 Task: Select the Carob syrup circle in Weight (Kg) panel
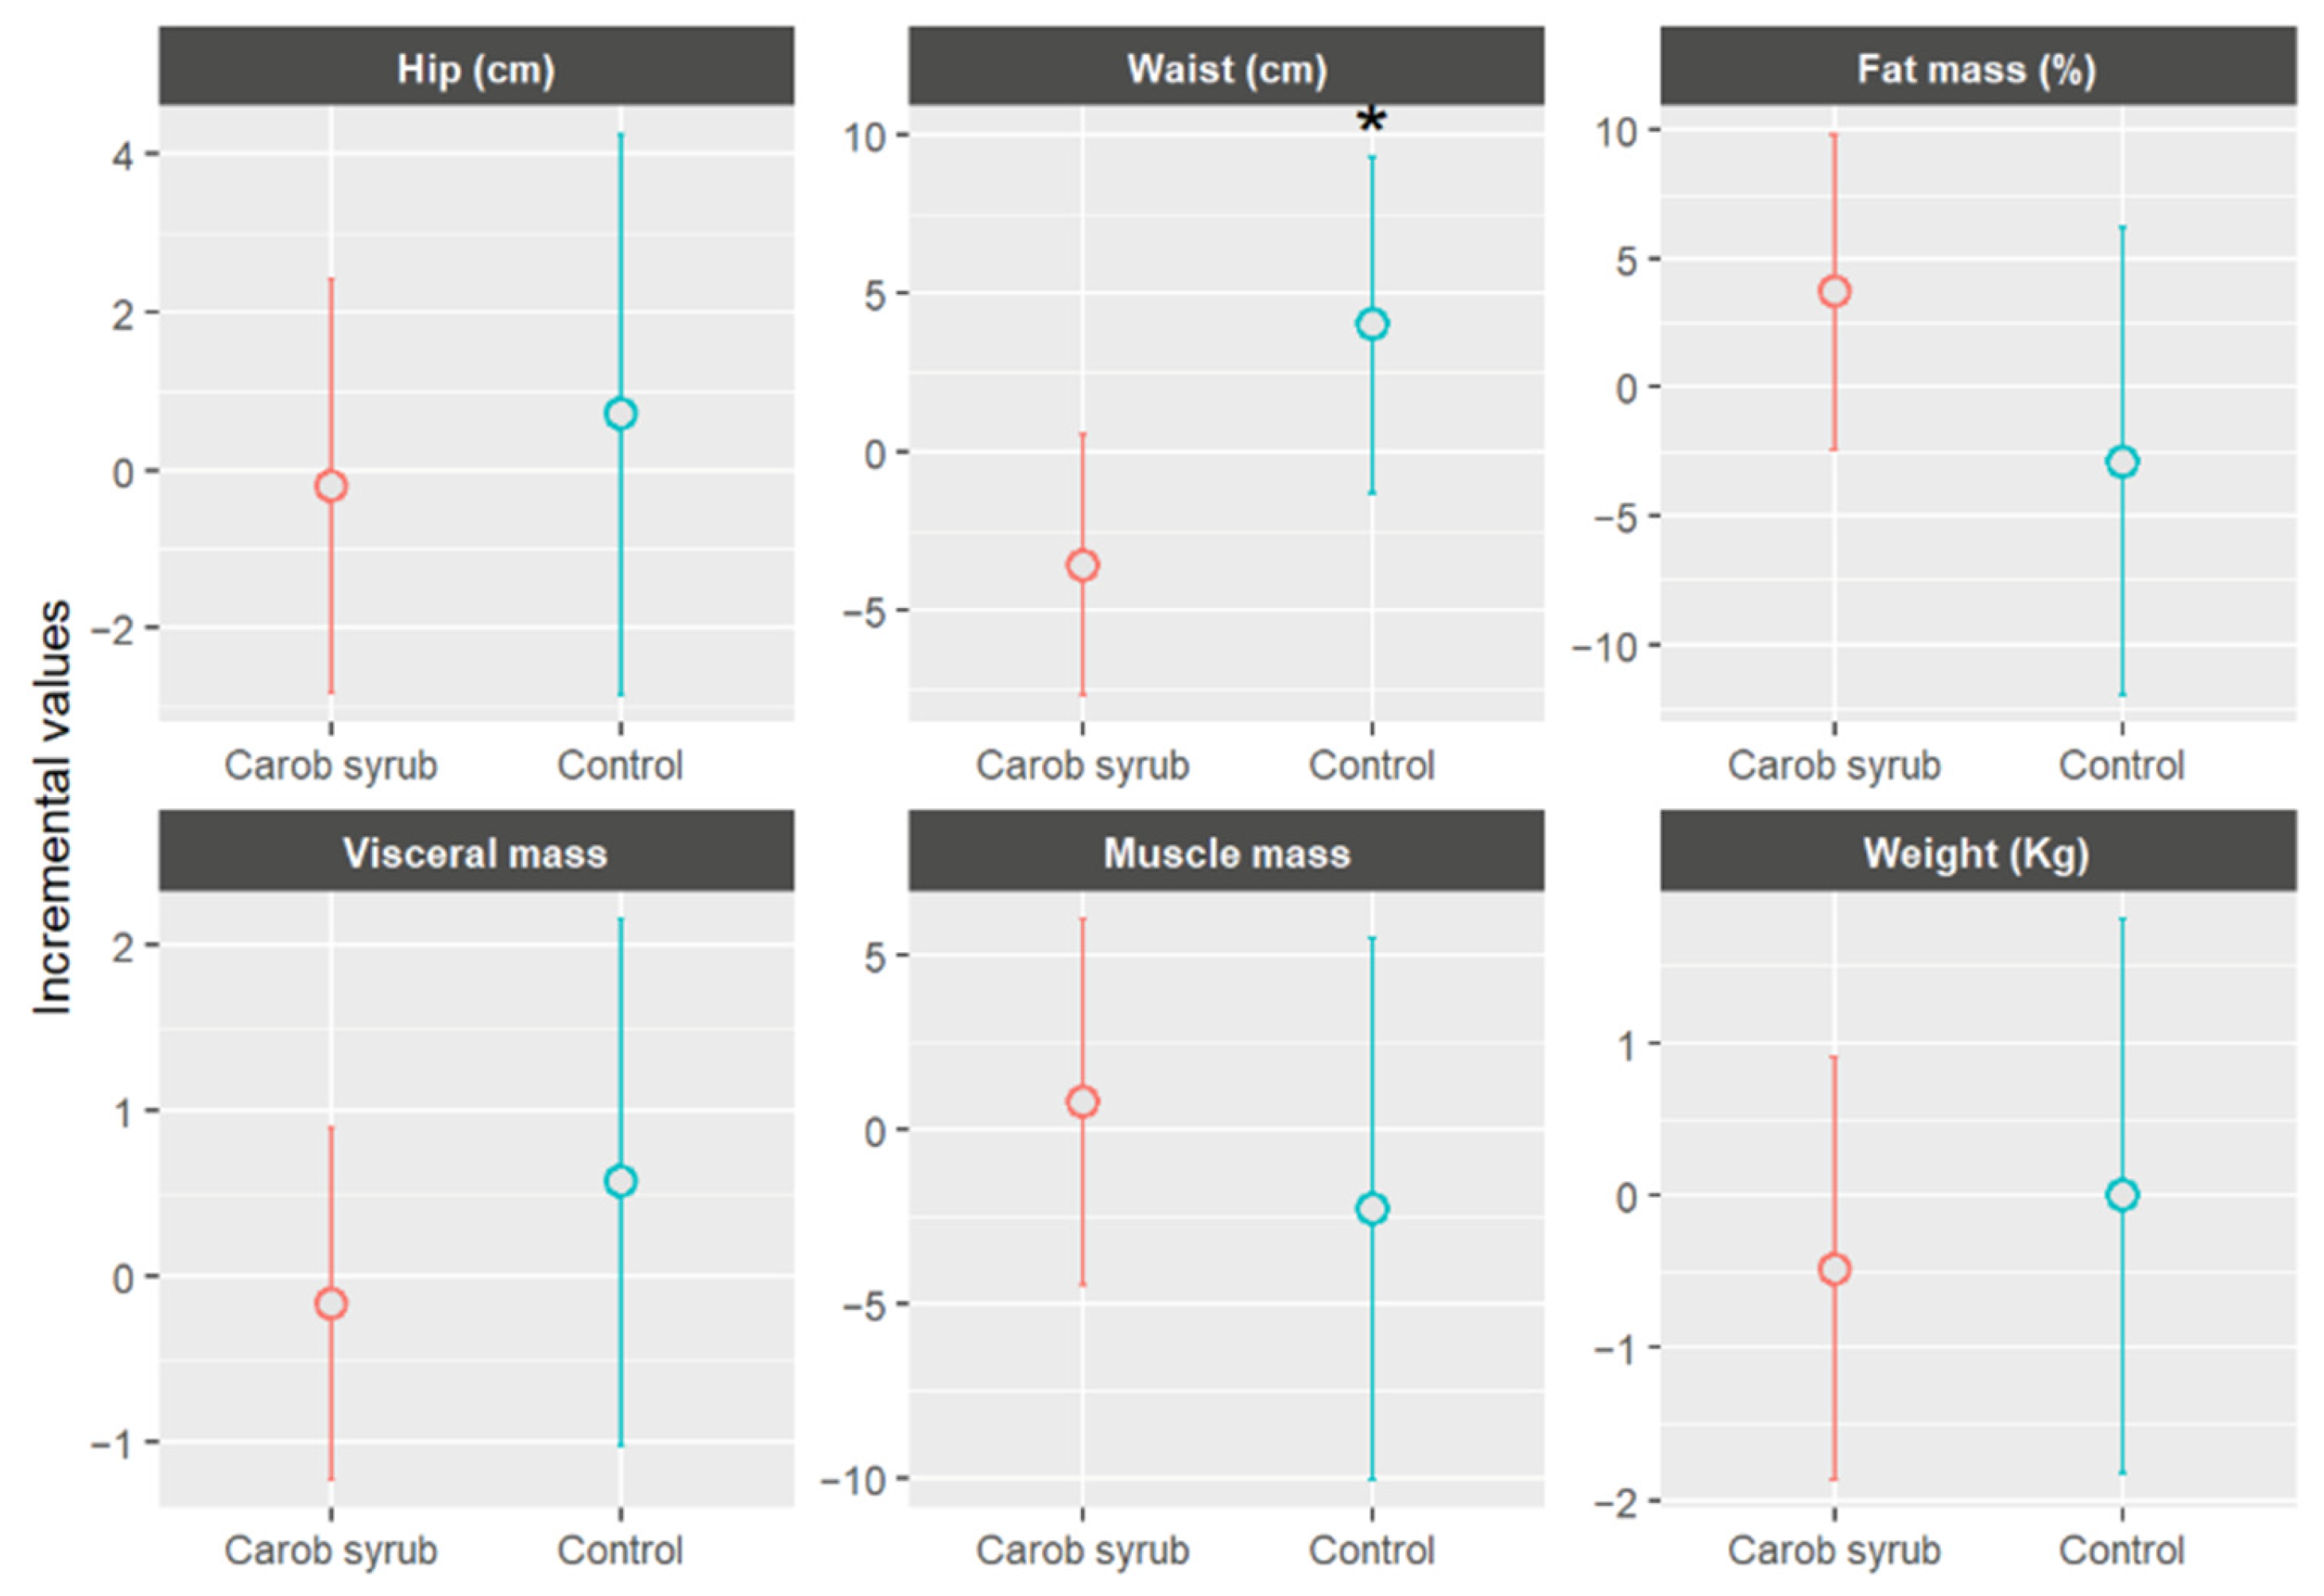[1834, 1270]
